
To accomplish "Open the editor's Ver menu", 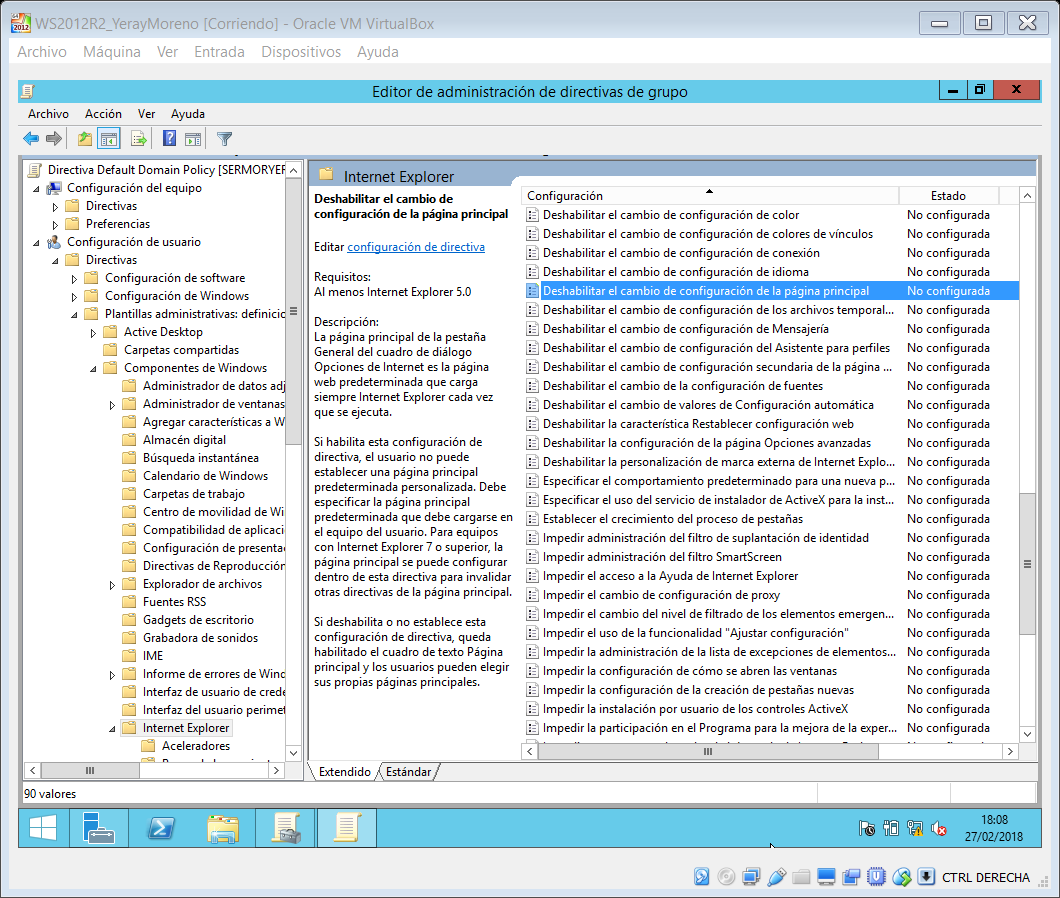I will coord(147,114).
